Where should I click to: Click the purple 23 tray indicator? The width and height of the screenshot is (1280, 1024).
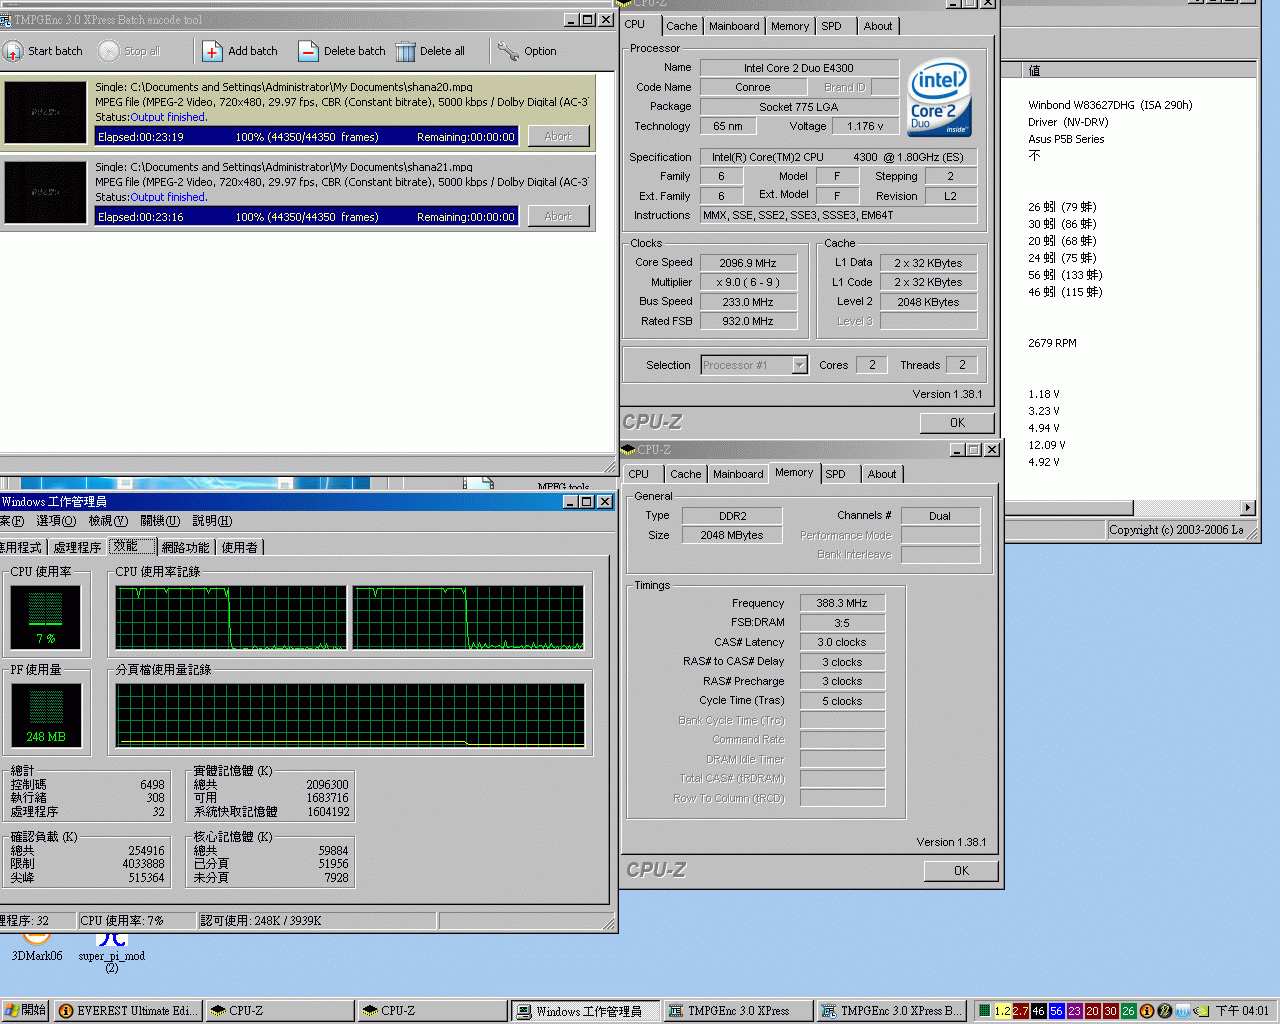(x=1075, y=1011)
